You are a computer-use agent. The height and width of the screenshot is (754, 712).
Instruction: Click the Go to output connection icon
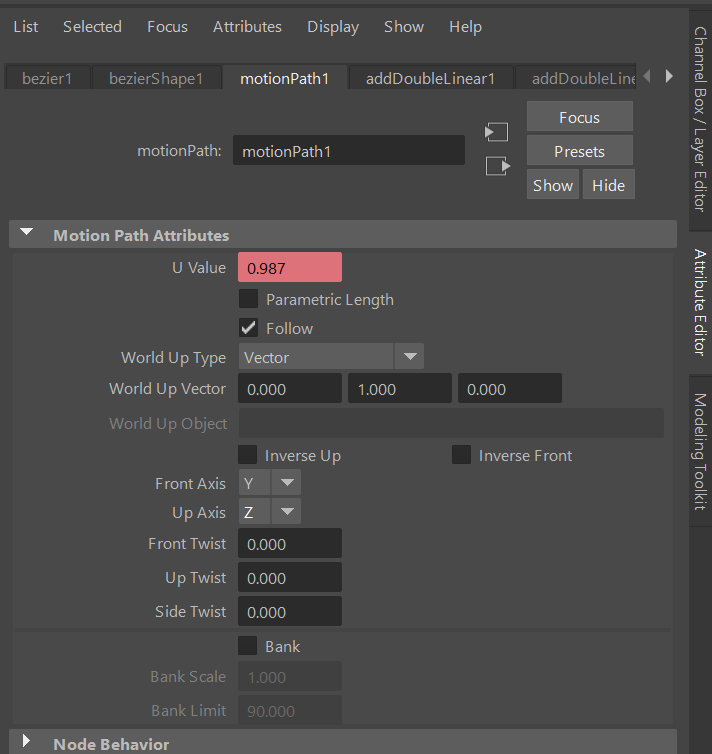tap(498, 166)
